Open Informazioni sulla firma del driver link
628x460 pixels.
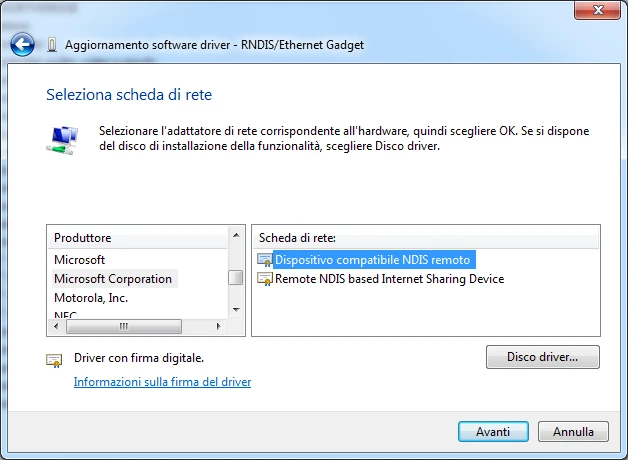point(162,382)
